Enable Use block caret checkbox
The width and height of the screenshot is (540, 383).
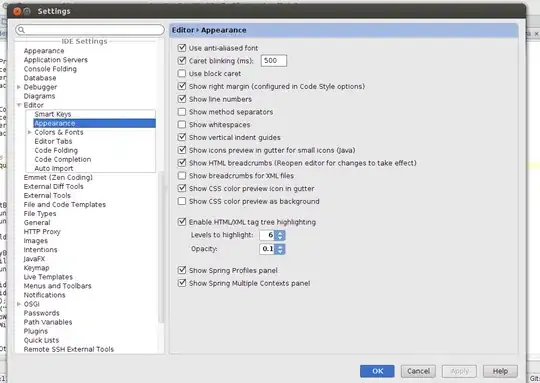click(182, 73)
